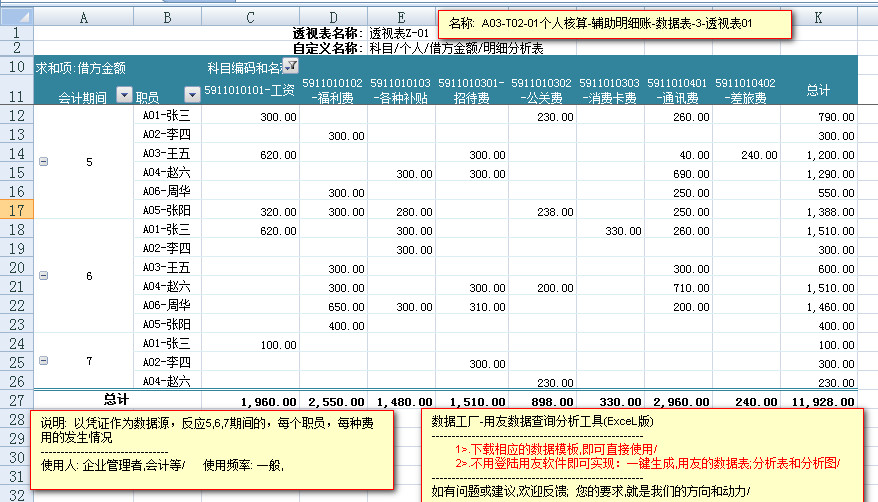
Task: Click the 求和项:借方金额 cell
Action: tap(81, 67)
